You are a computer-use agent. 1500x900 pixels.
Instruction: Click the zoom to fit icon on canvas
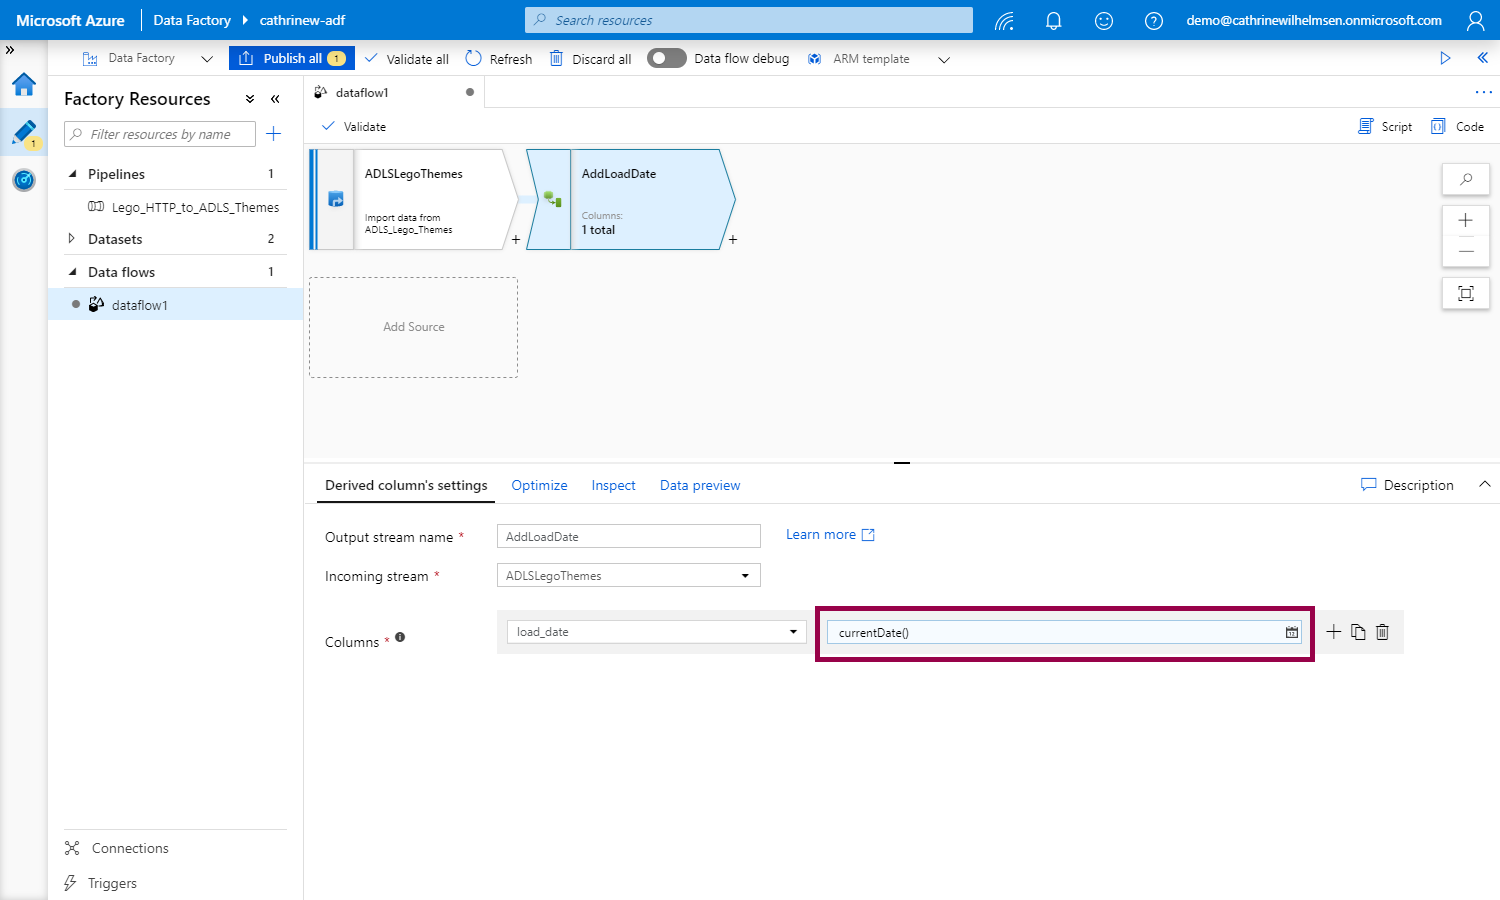tap(1465, 293)
